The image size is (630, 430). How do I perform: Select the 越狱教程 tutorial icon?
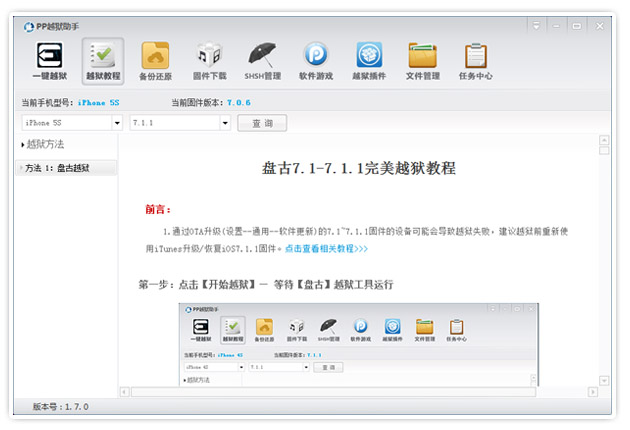(103, 61)
